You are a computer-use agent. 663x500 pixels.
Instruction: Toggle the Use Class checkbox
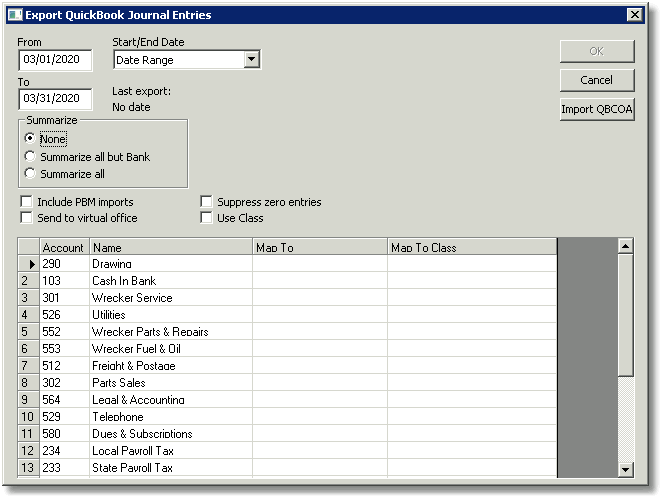(206, 218)
